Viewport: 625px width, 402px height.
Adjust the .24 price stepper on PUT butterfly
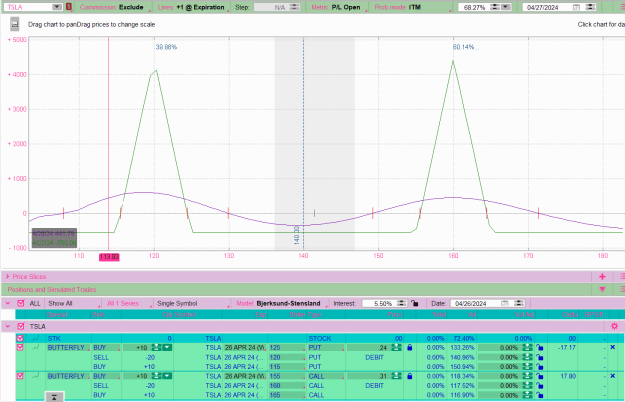coord(396,347)
